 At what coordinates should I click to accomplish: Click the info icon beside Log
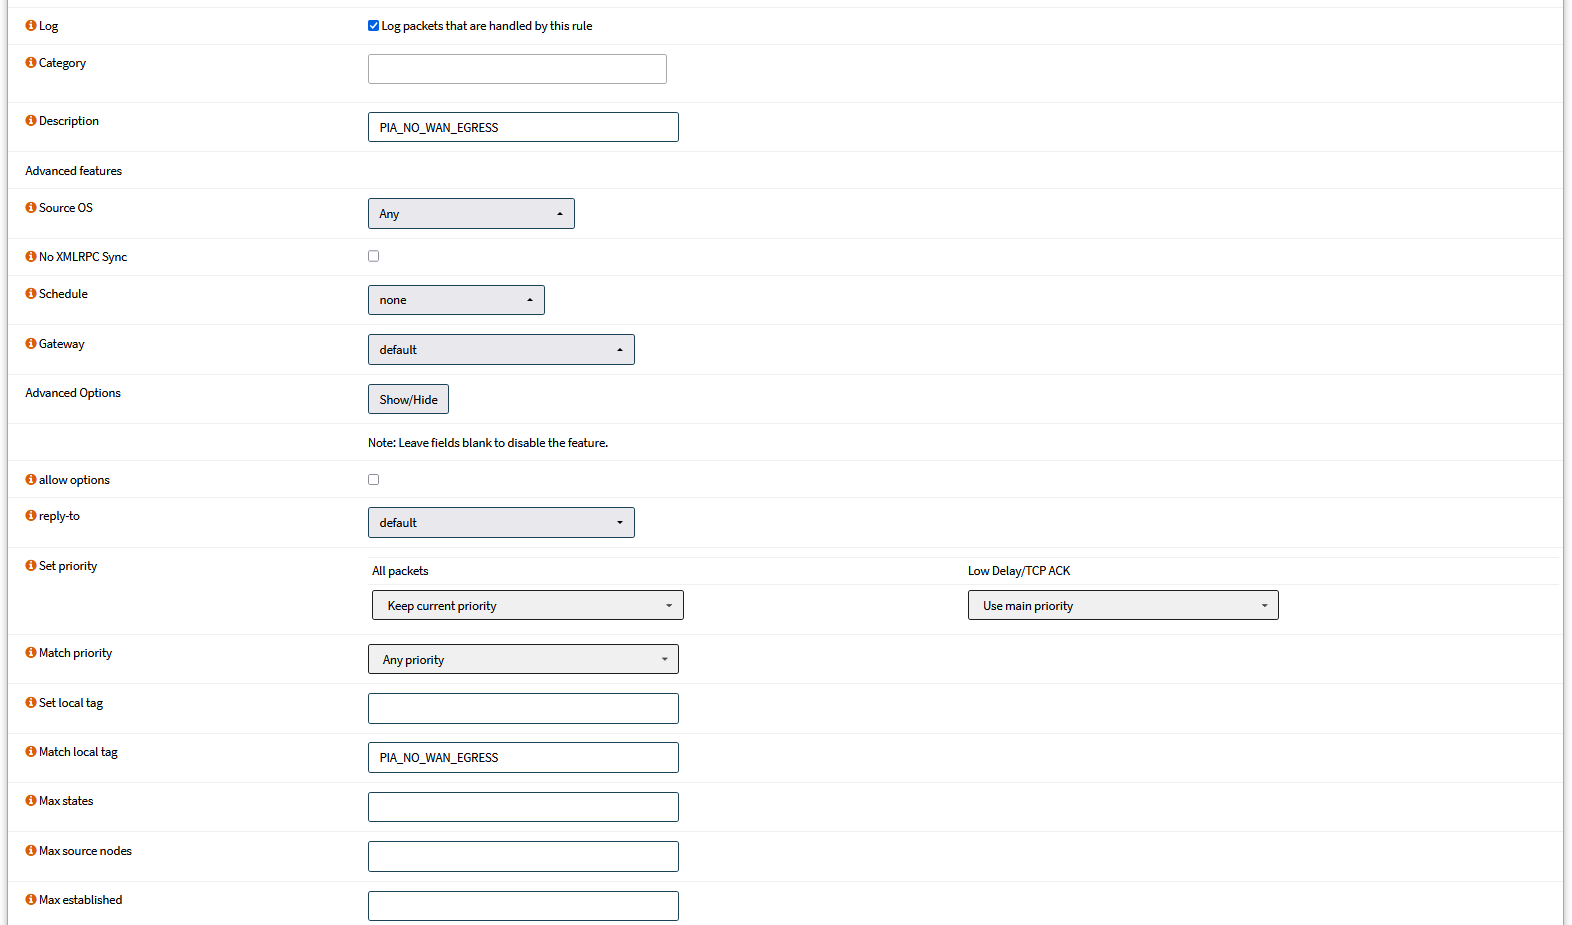31,26
